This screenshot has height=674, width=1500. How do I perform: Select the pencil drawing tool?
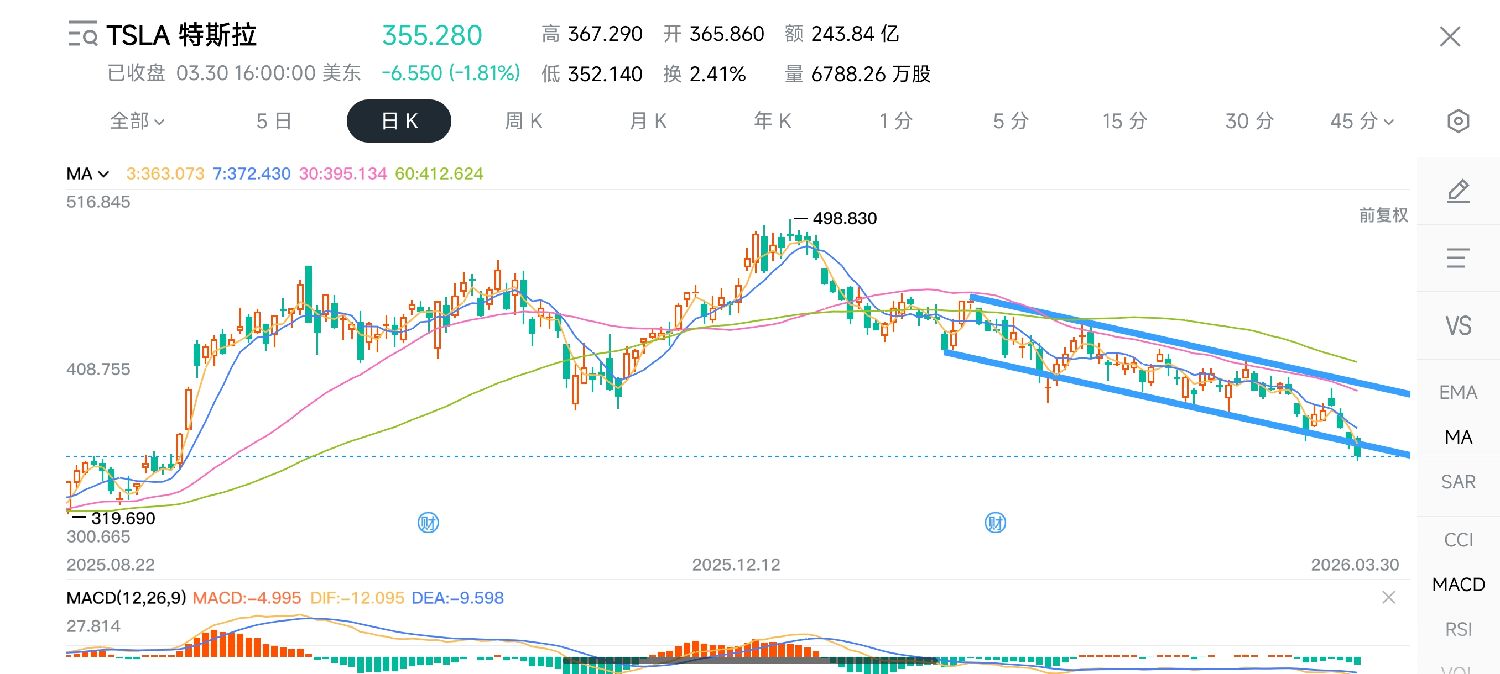[x=1458, y=191]
